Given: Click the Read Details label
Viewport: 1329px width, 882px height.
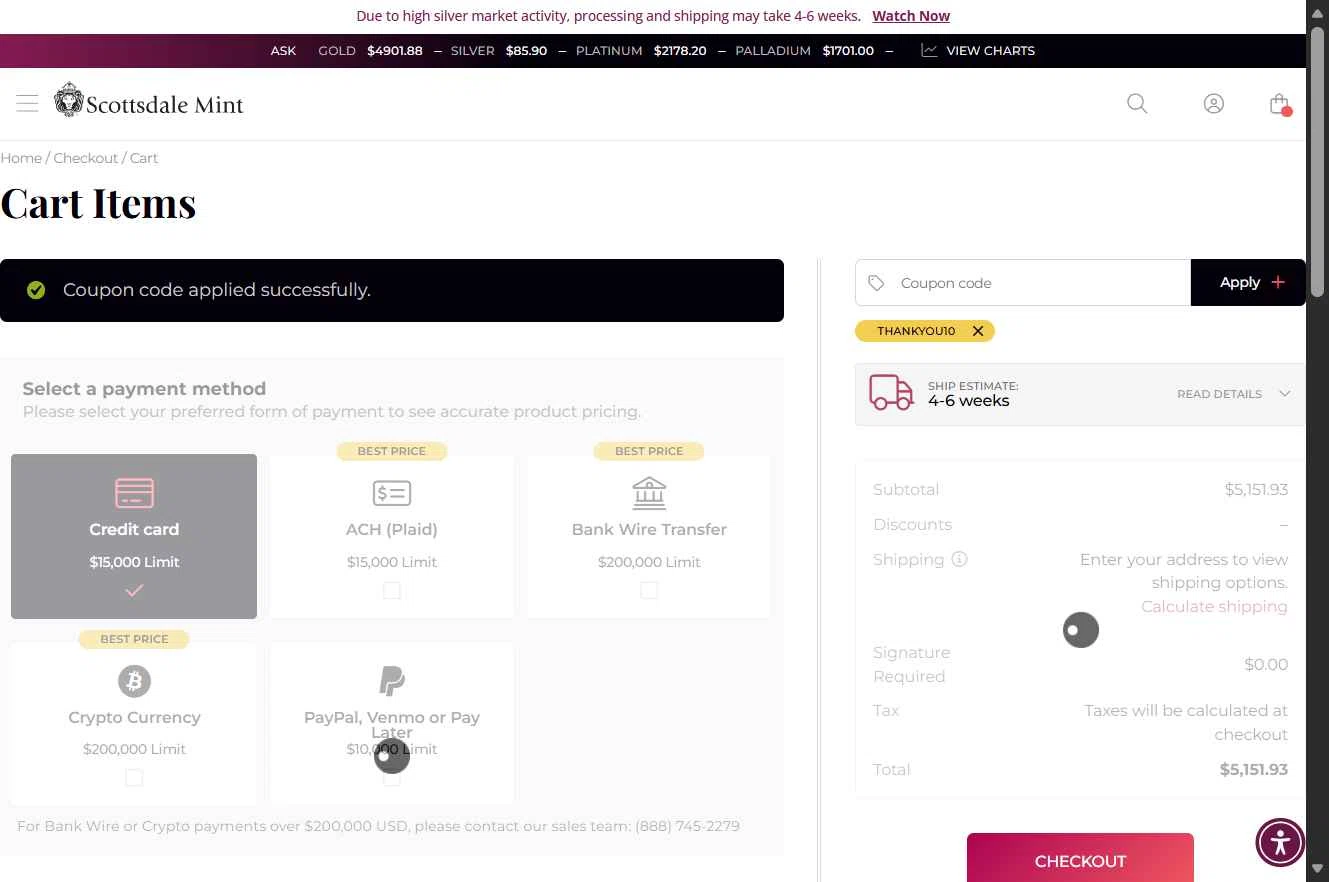Looking at the screenshot, I should click(1219, 394).
